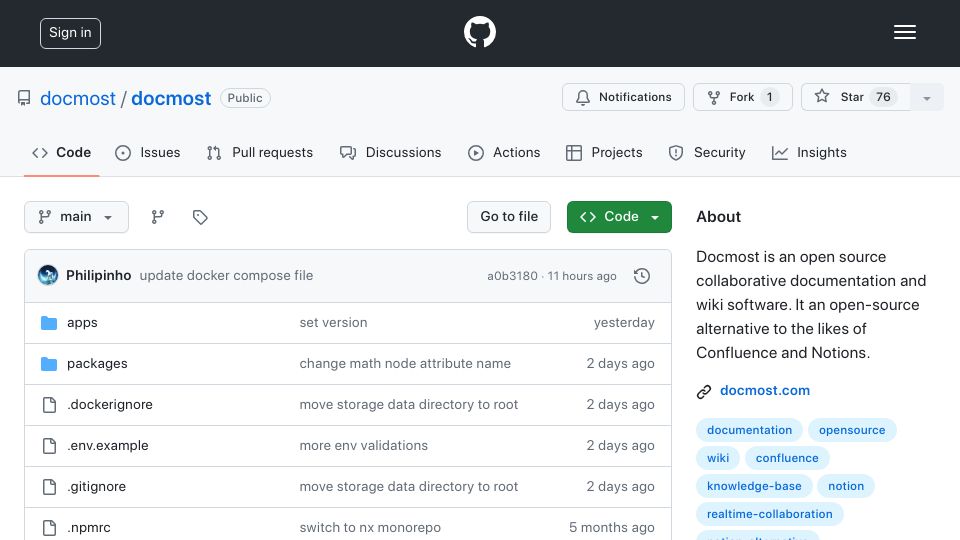
Task: Select the confluence topic tag
Action: pyautogui.click(x=787, y=459)
